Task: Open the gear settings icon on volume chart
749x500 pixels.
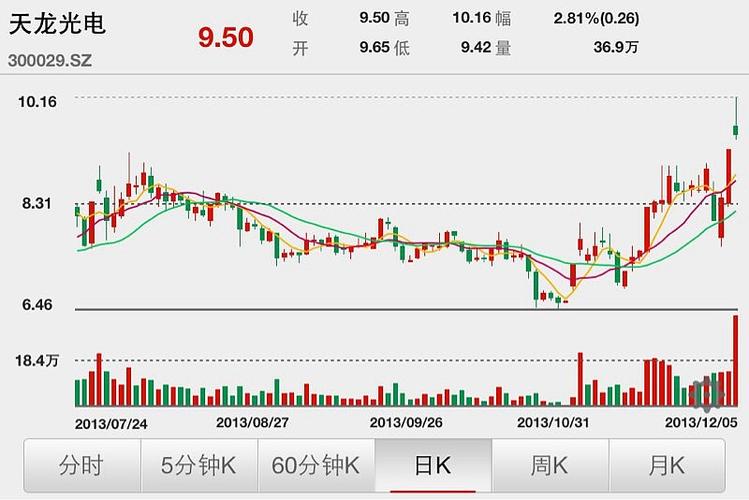Action: [x=707, y=393]
